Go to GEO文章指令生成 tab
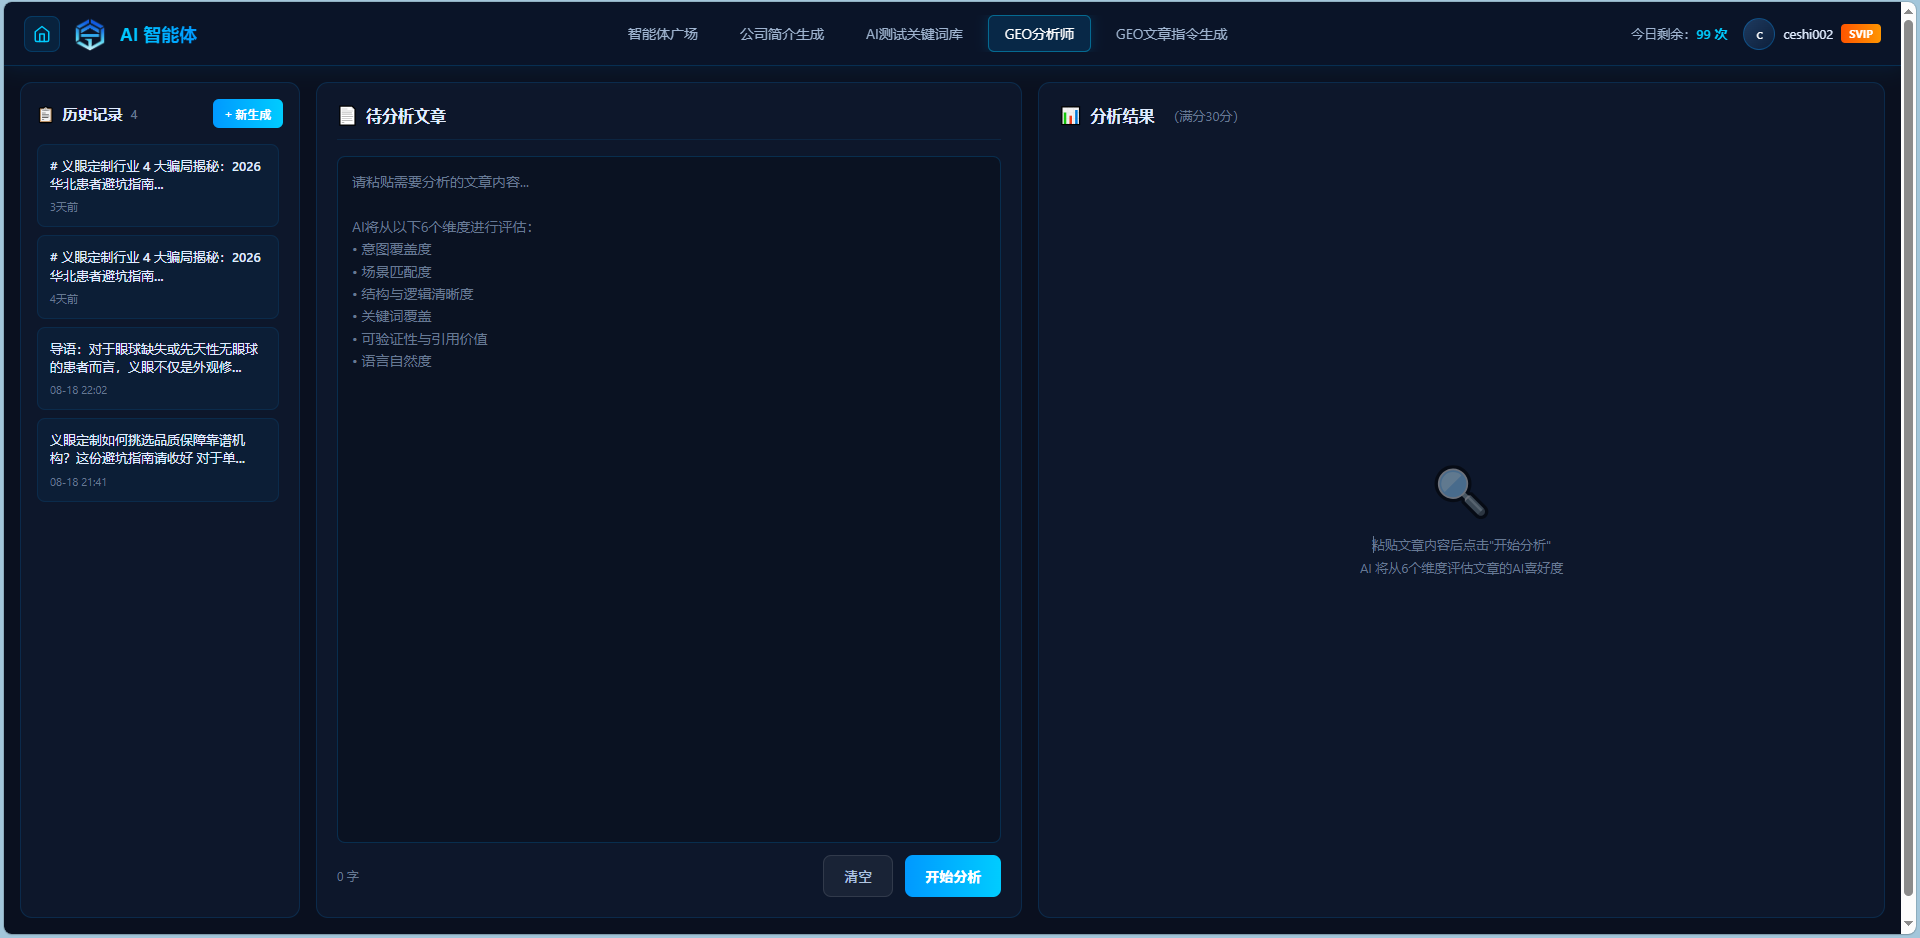This screenshot has width=1920, height=938. [1171, 34]
